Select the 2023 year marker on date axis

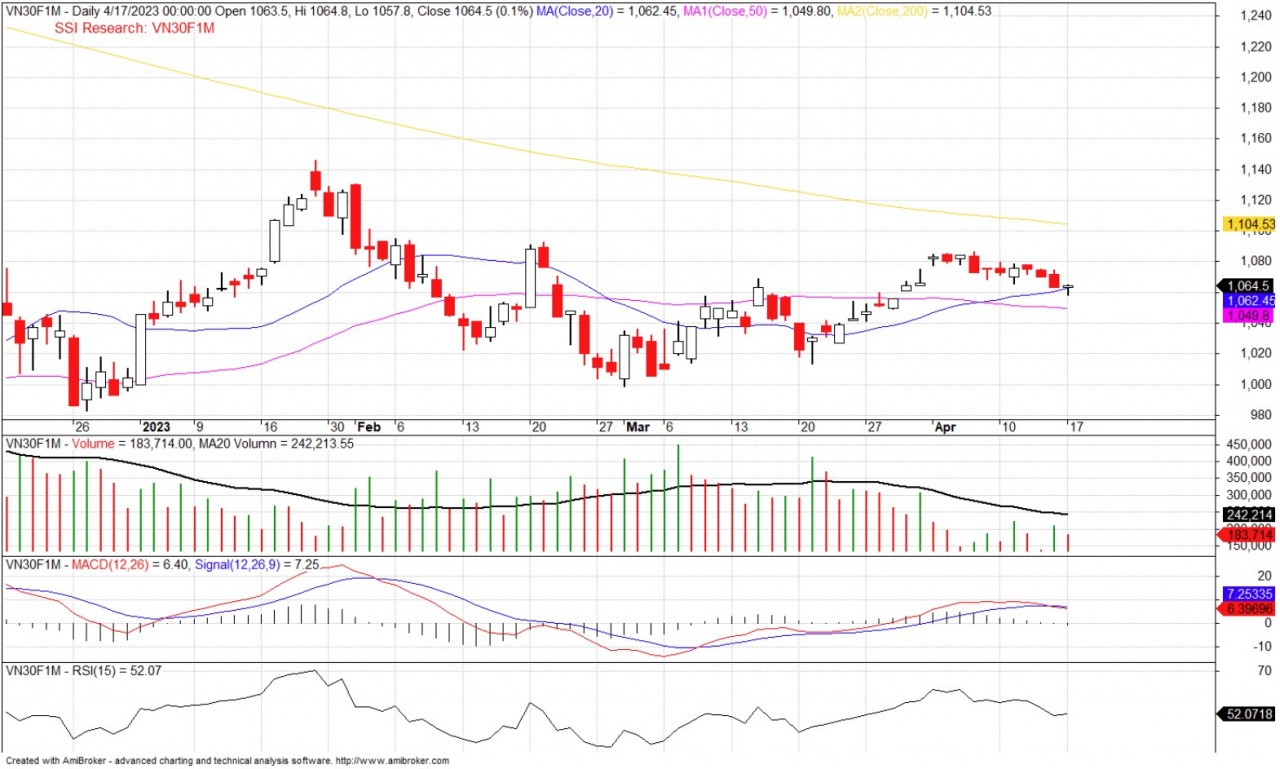158,426
